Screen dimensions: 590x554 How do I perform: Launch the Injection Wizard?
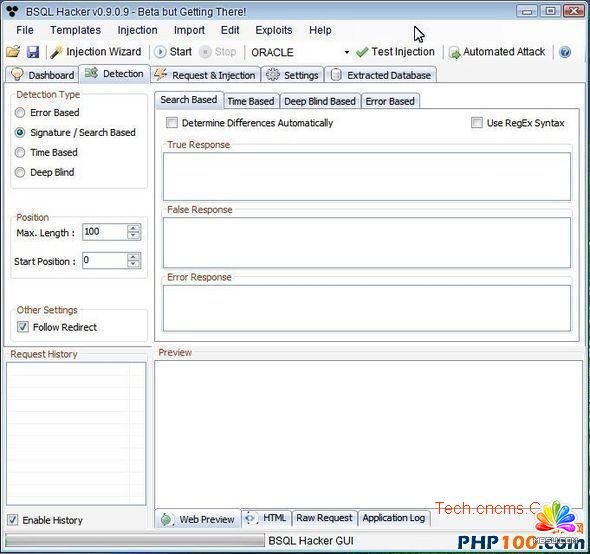tap(96, 52)
